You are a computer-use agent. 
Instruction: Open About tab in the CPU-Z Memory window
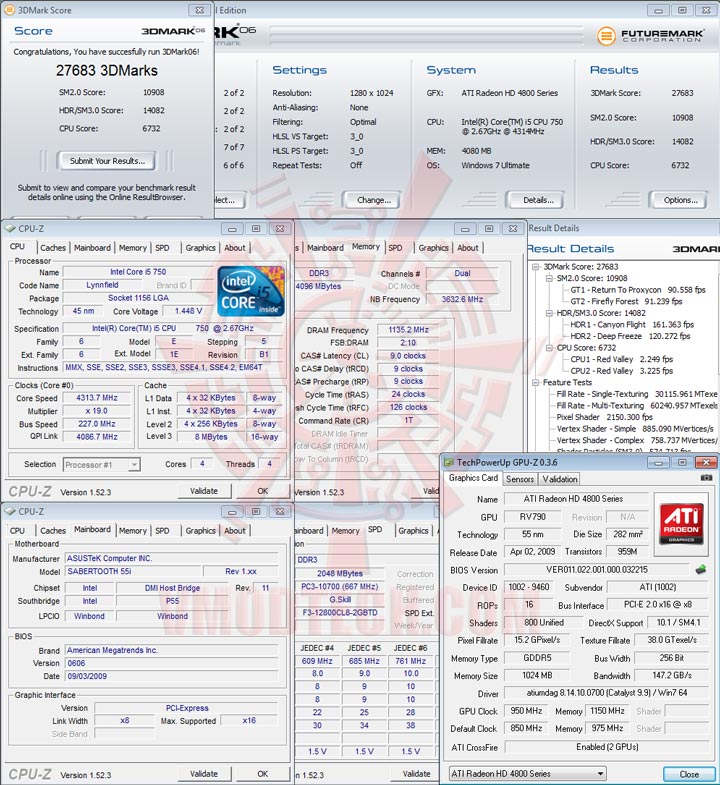(x=468, y=248)
